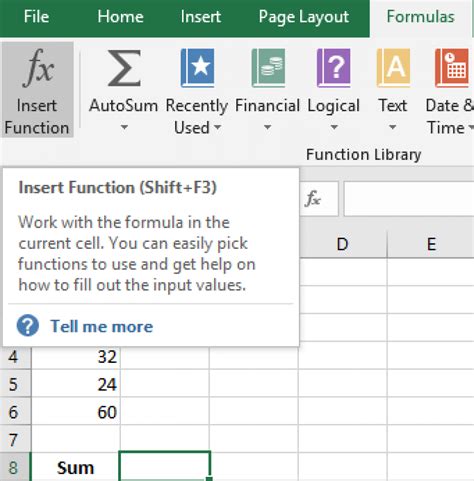Switch to the Insert tab
474x481 pixels.
[x=201, y=17]
